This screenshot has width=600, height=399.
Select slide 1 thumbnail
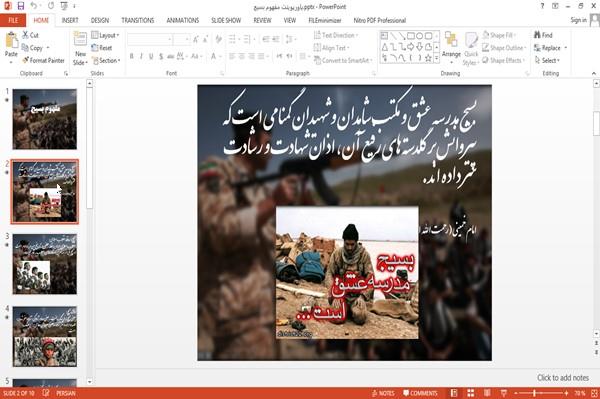point(45,119)
